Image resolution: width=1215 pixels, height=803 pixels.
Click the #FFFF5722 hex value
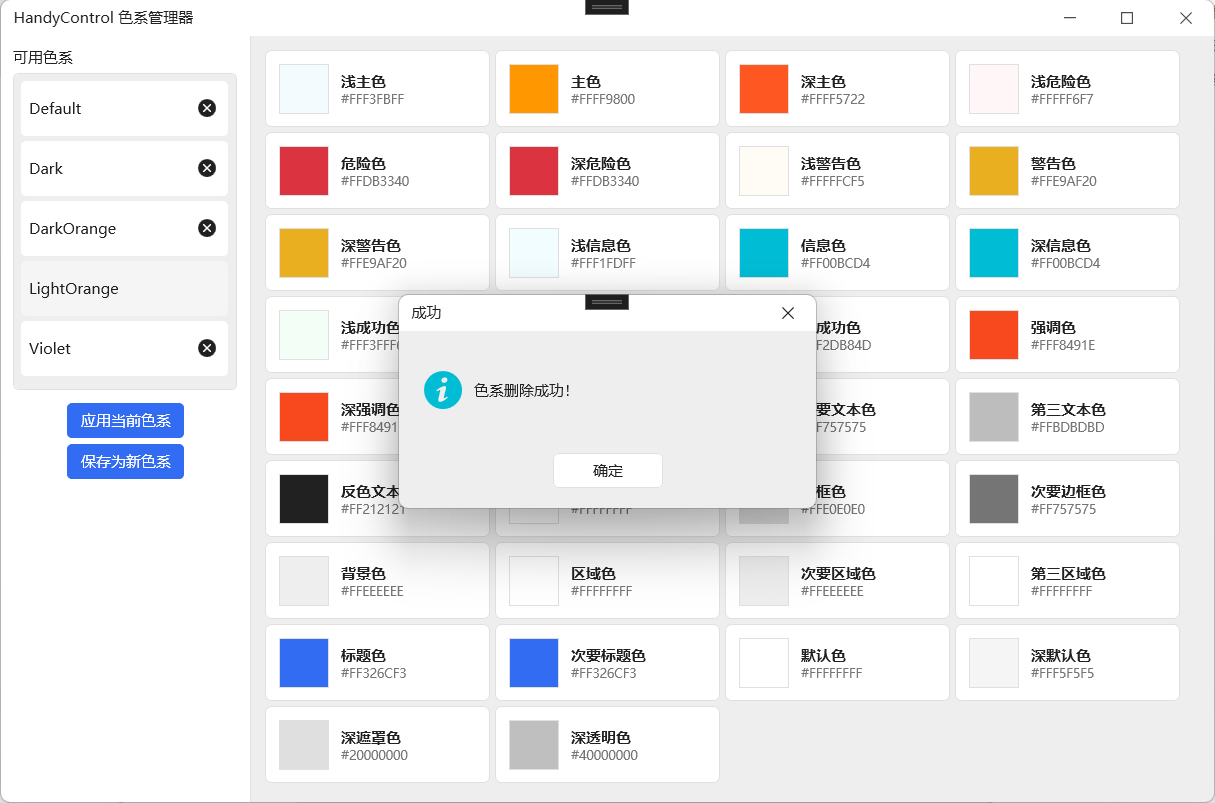pos(833,100)
